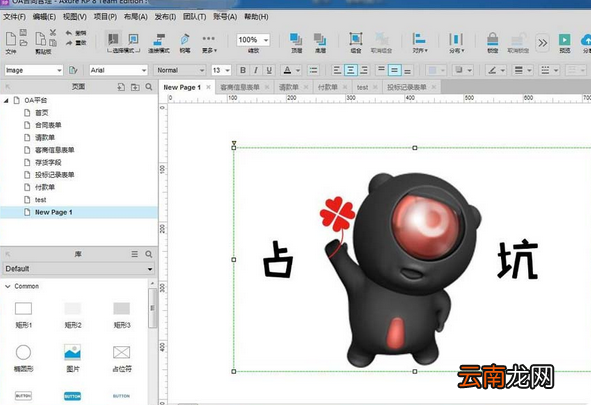Open the 布局(A) menu

pos(136,17)
